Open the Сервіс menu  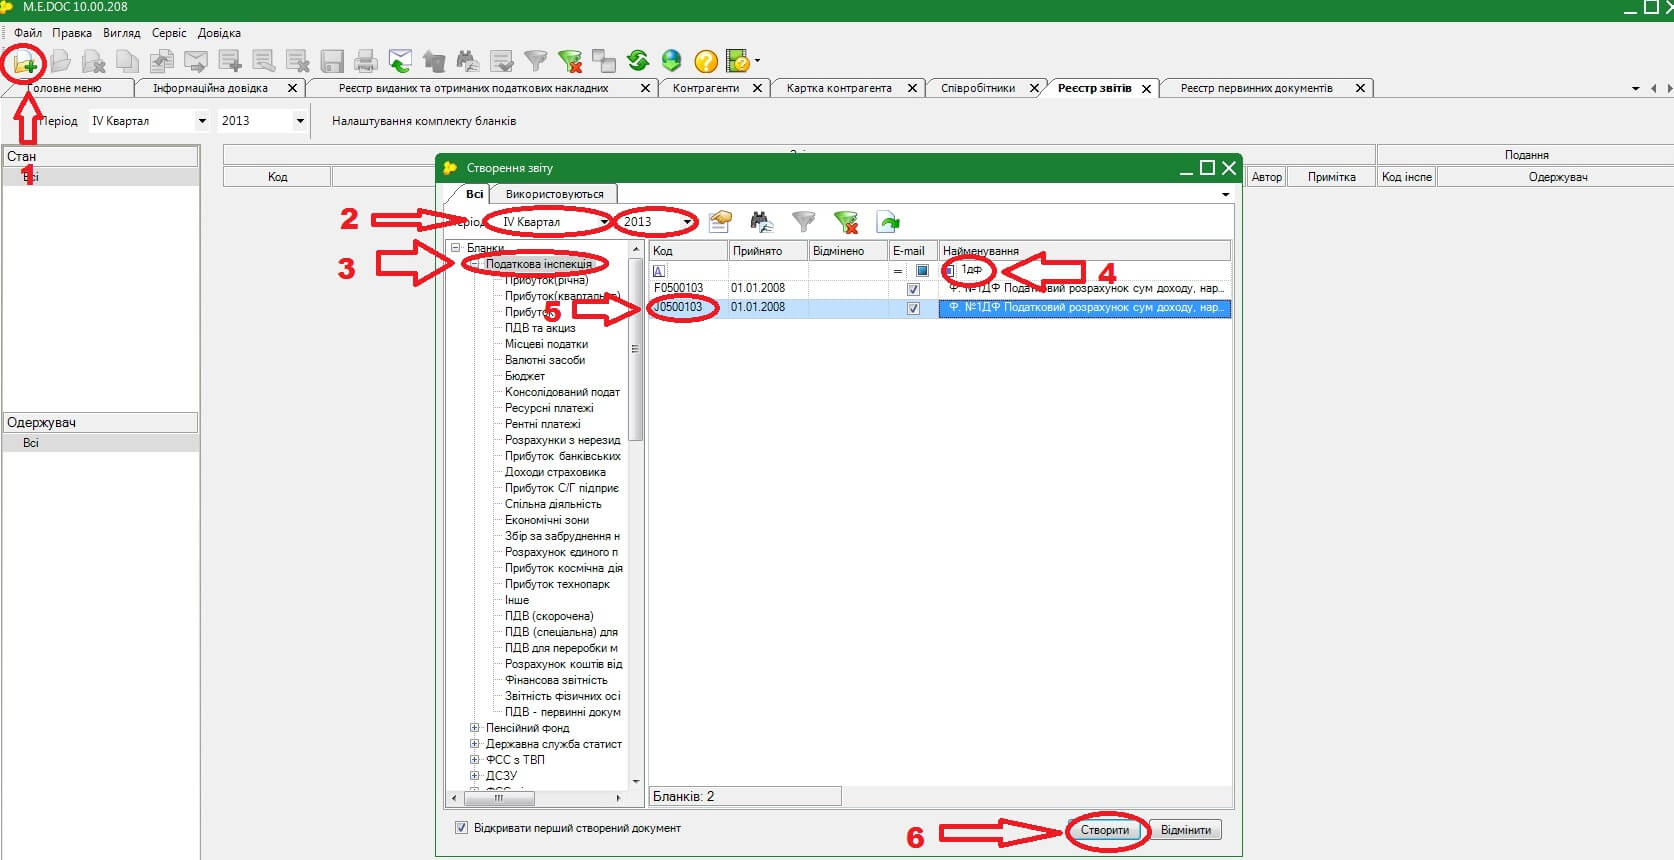169,33
